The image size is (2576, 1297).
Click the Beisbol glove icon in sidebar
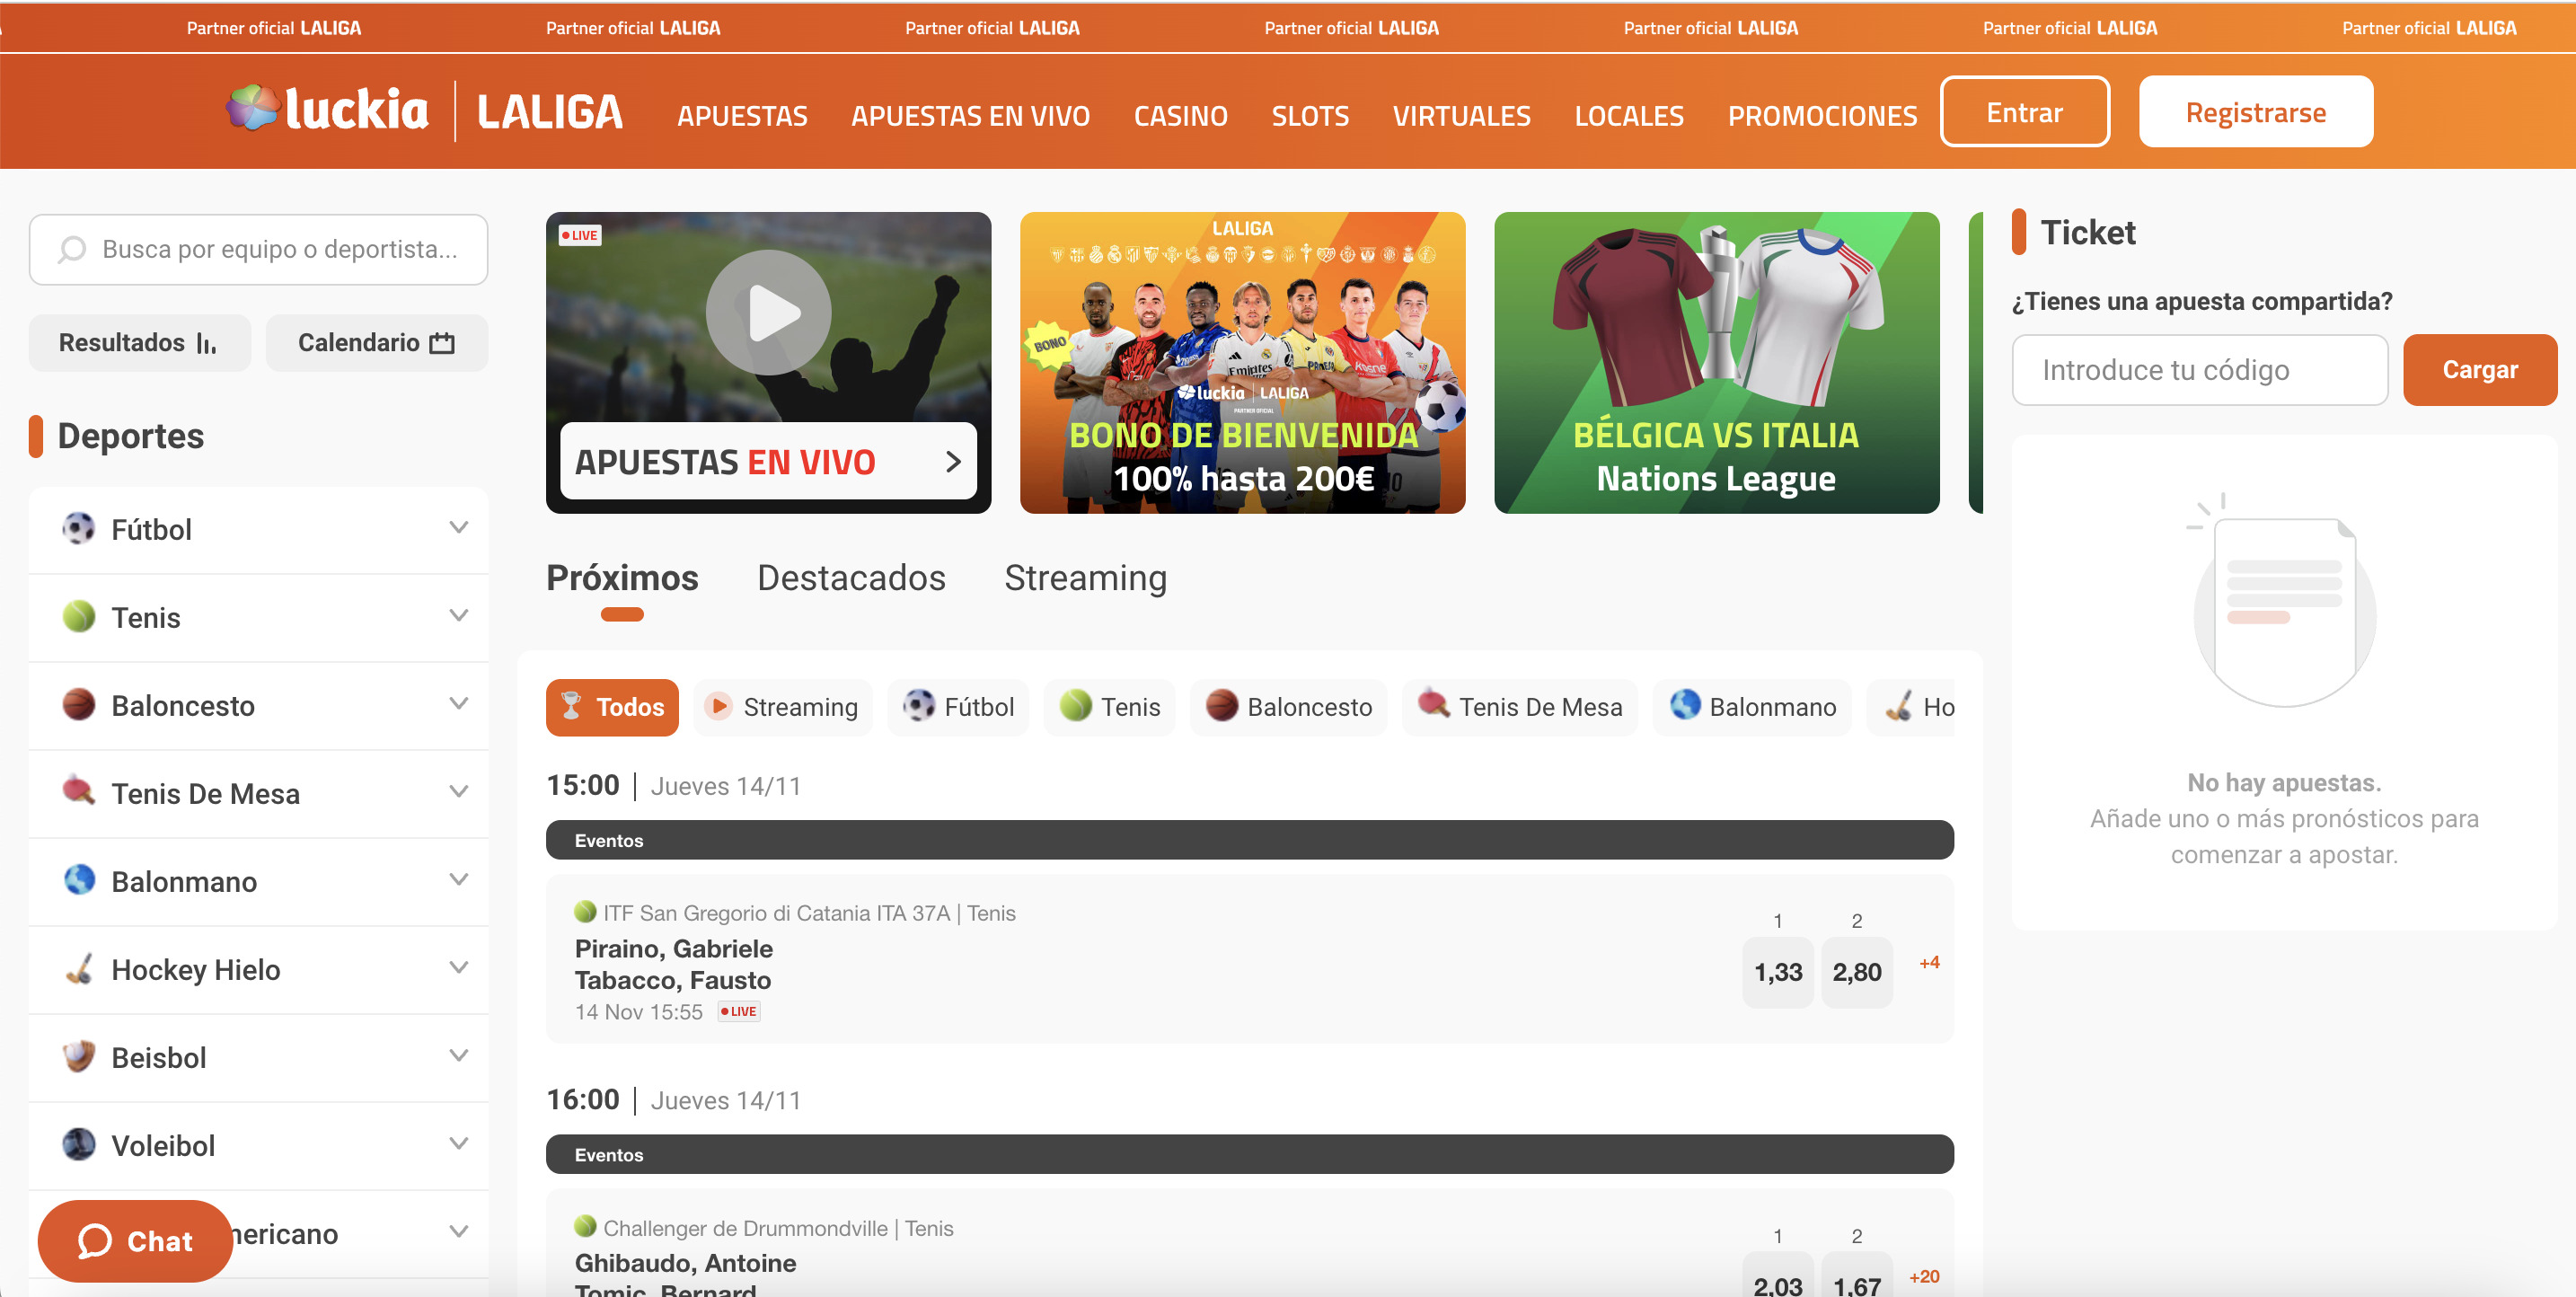coord(79,1056)
